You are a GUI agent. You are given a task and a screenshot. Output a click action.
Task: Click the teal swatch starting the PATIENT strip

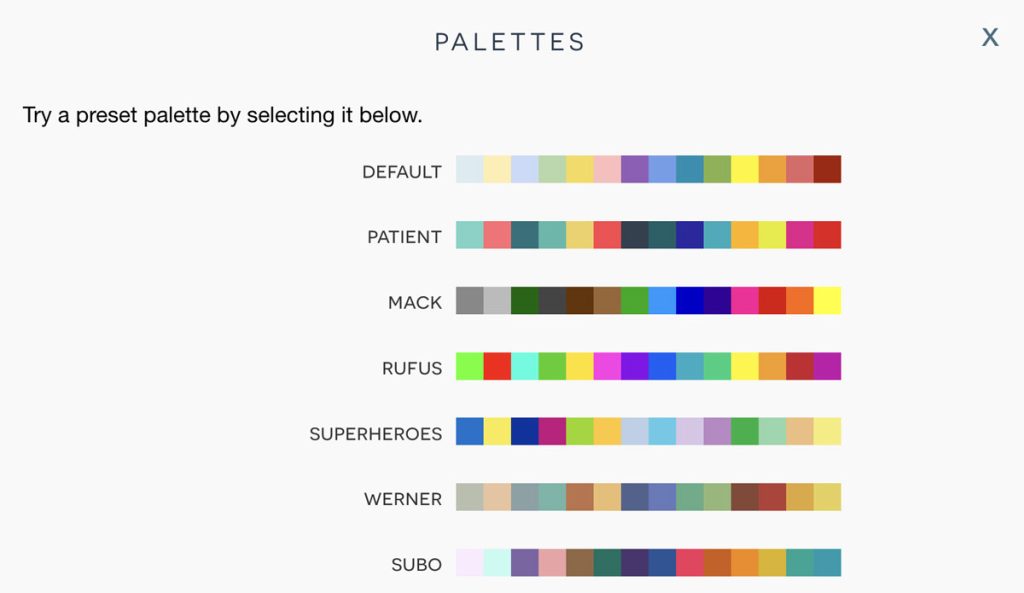pyautogui.click(x=469, y=236)
